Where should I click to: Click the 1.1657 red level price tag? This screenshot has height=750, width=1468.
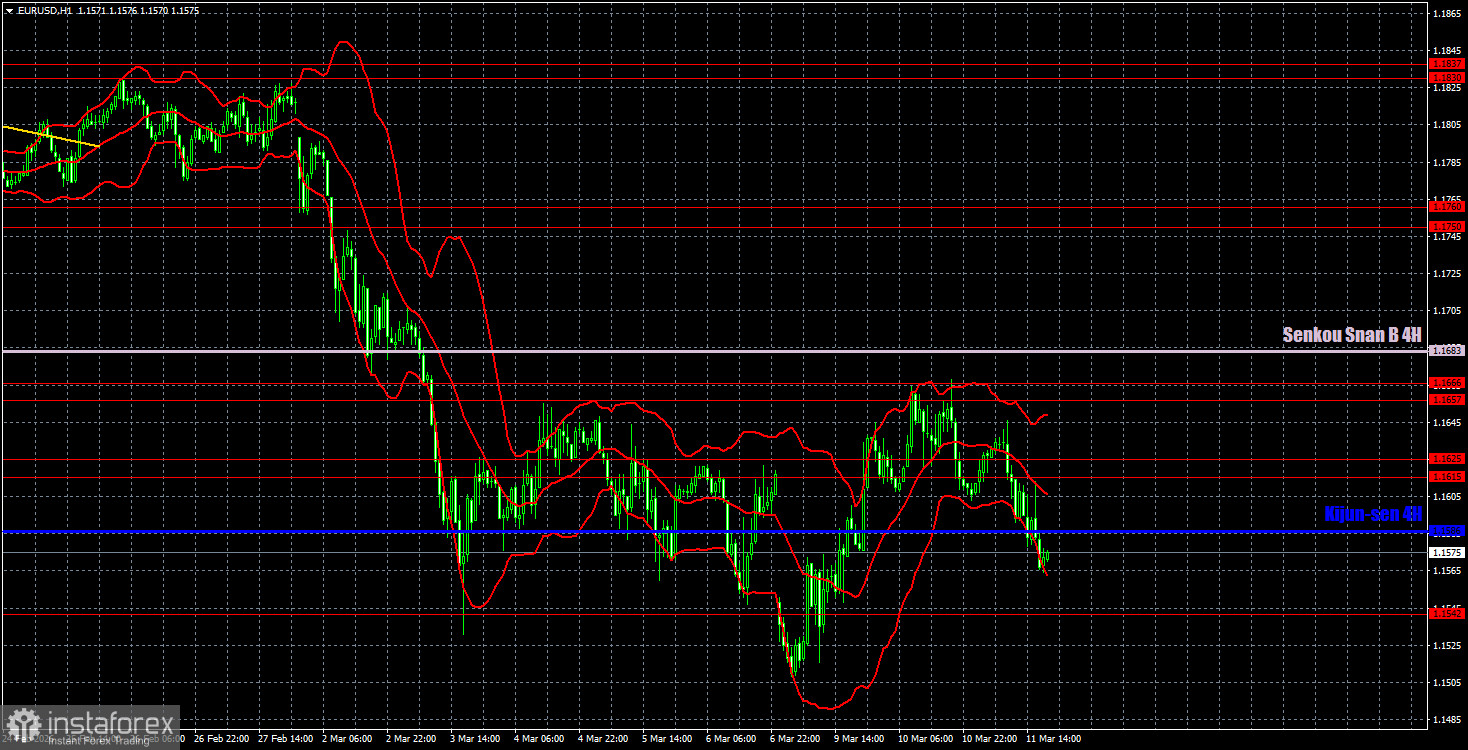click(x=1447, y=400)
